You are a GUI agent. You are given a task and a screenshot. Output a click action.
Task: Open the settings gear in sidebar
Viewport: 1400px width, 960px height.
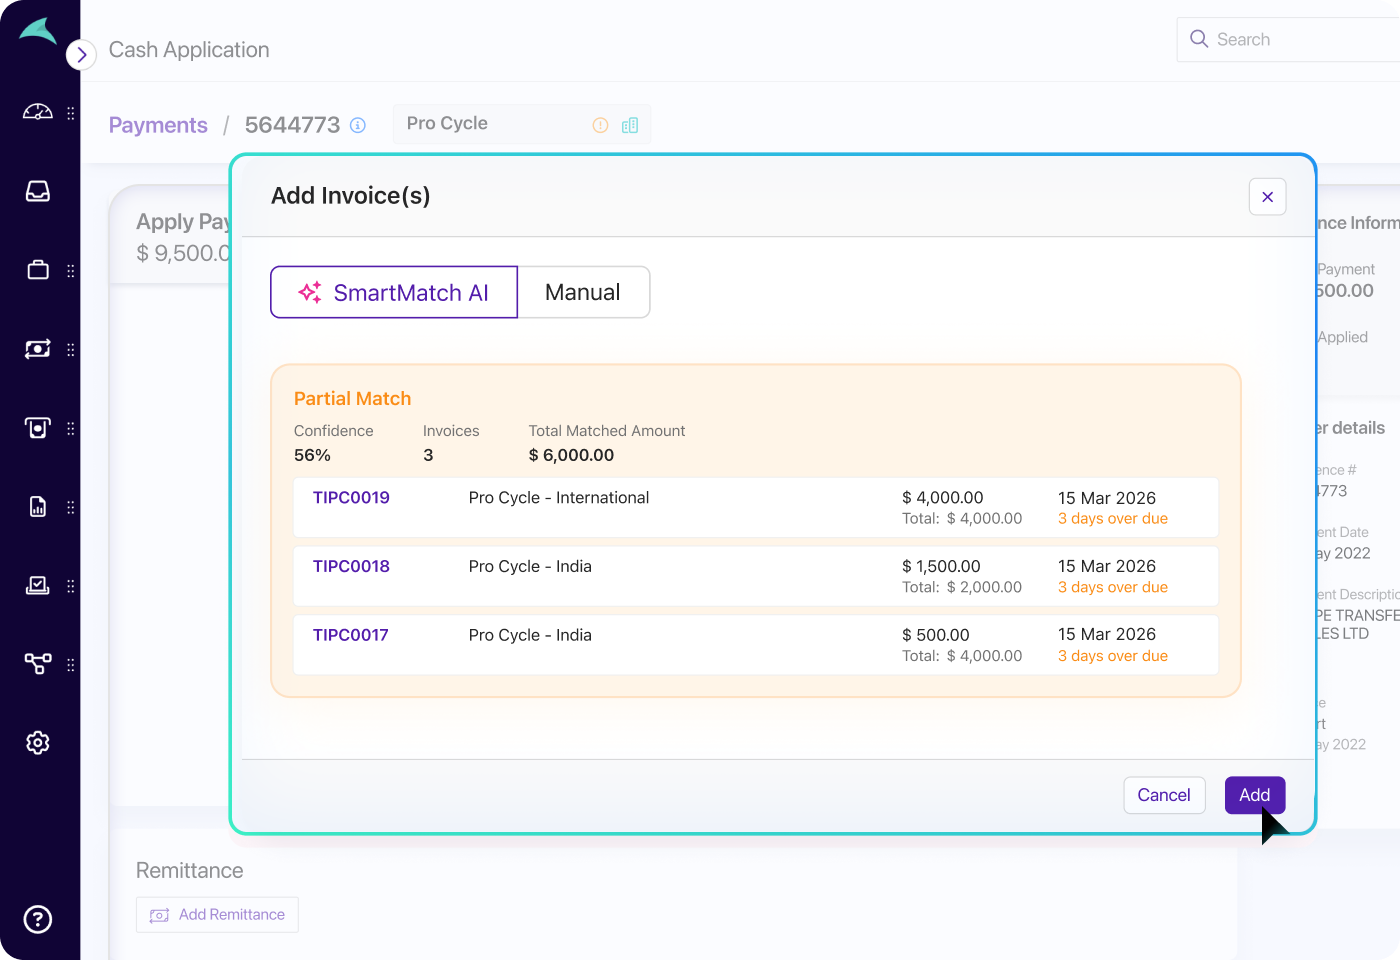[x=38, y=743]
